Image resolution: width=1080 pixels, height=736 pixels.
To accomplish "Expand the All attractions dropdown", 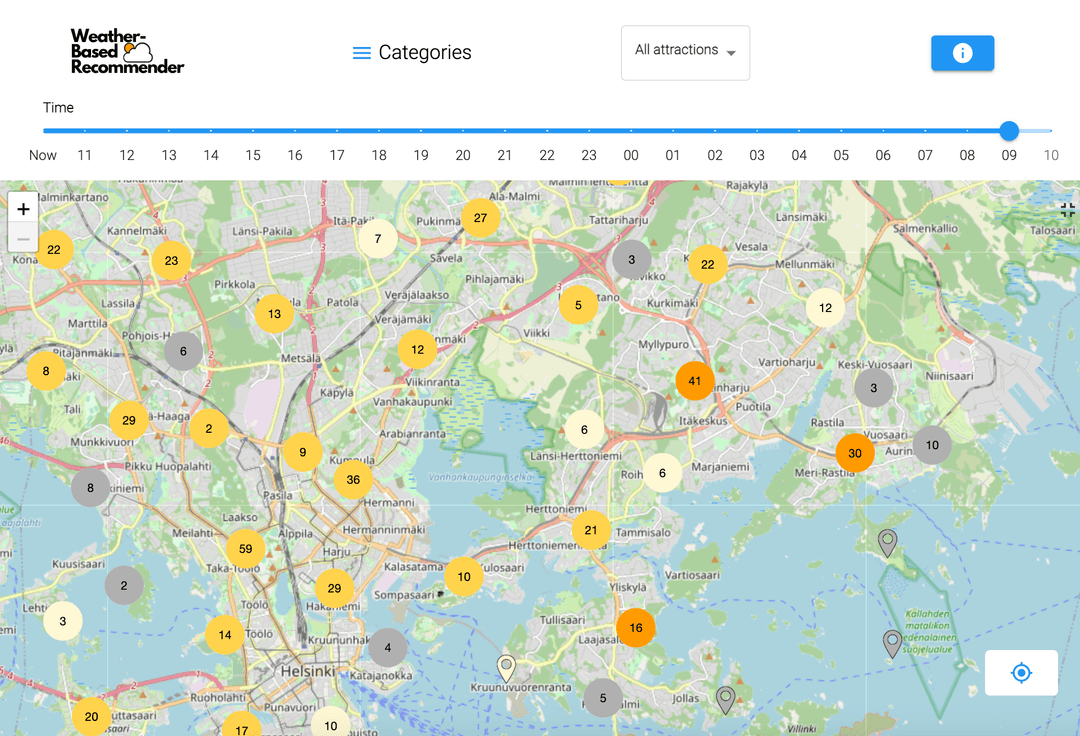I will (685, 52).
